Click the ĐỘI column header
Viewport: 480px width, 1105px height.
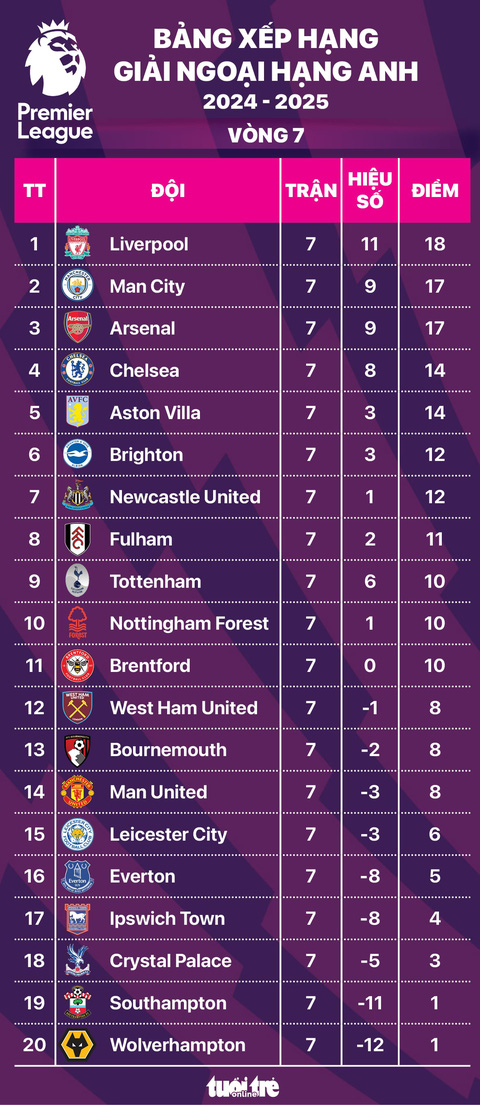(x=168, y=190)
